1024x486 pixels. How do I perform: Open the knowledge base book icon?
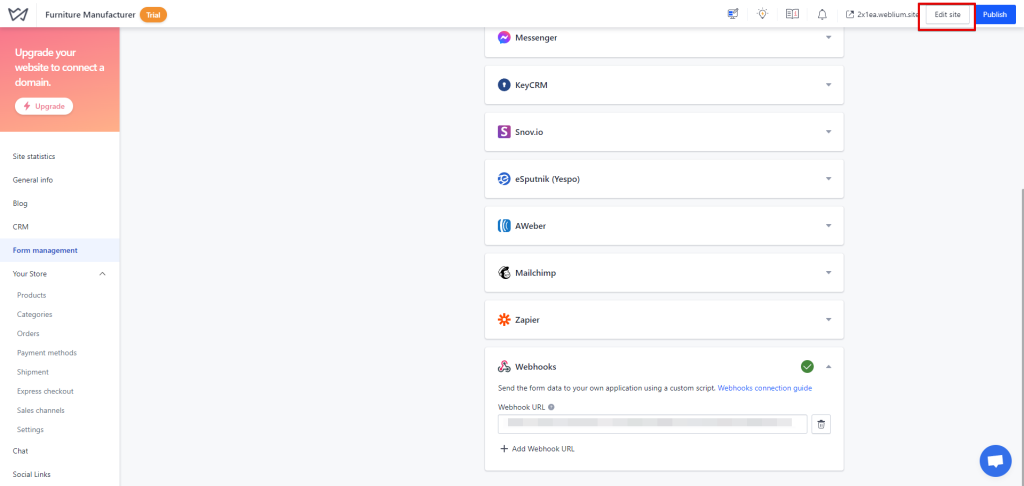792,15
